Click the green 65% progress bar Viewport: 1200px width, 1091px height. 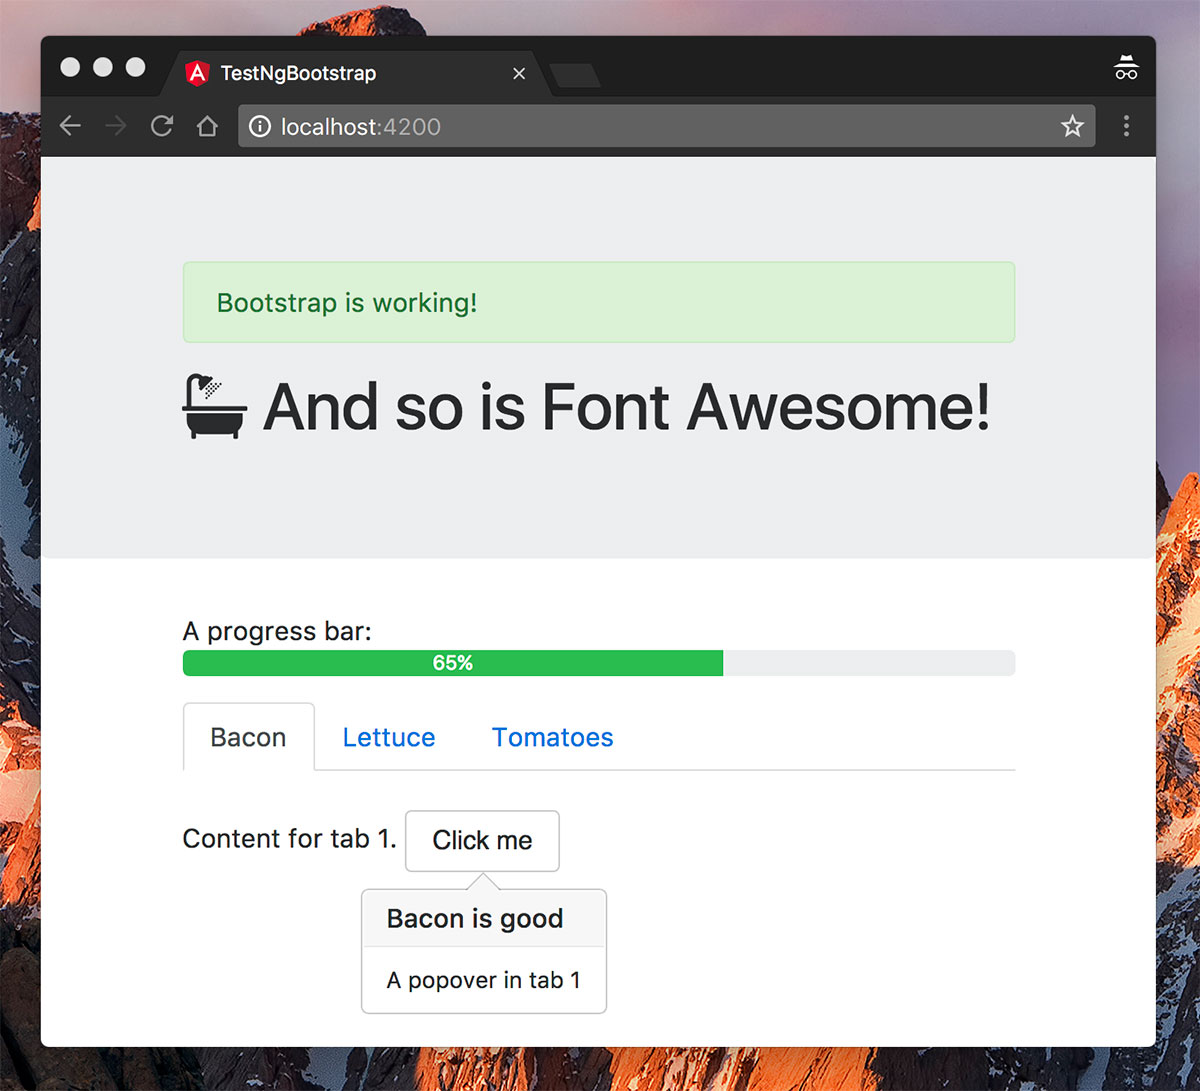[x=453, y=663]
